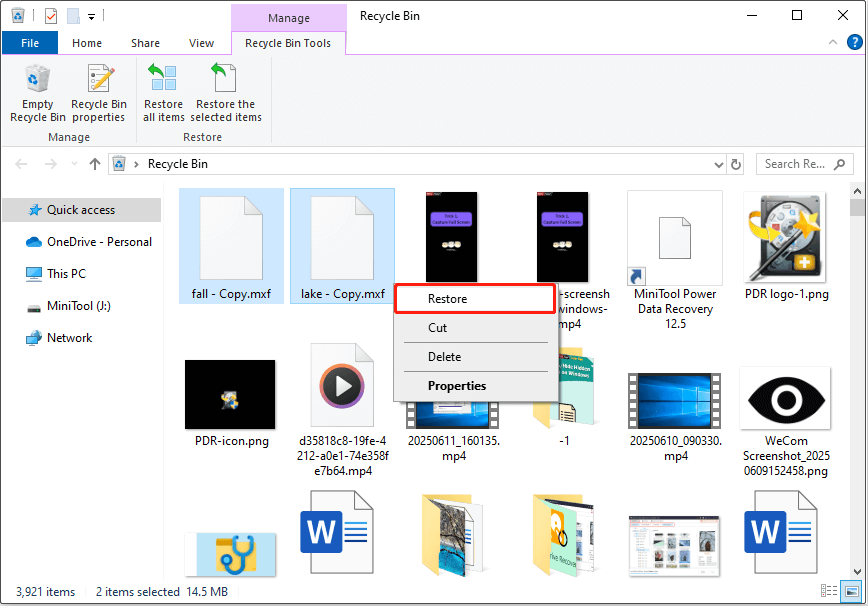Switch to details view icon

829,591
